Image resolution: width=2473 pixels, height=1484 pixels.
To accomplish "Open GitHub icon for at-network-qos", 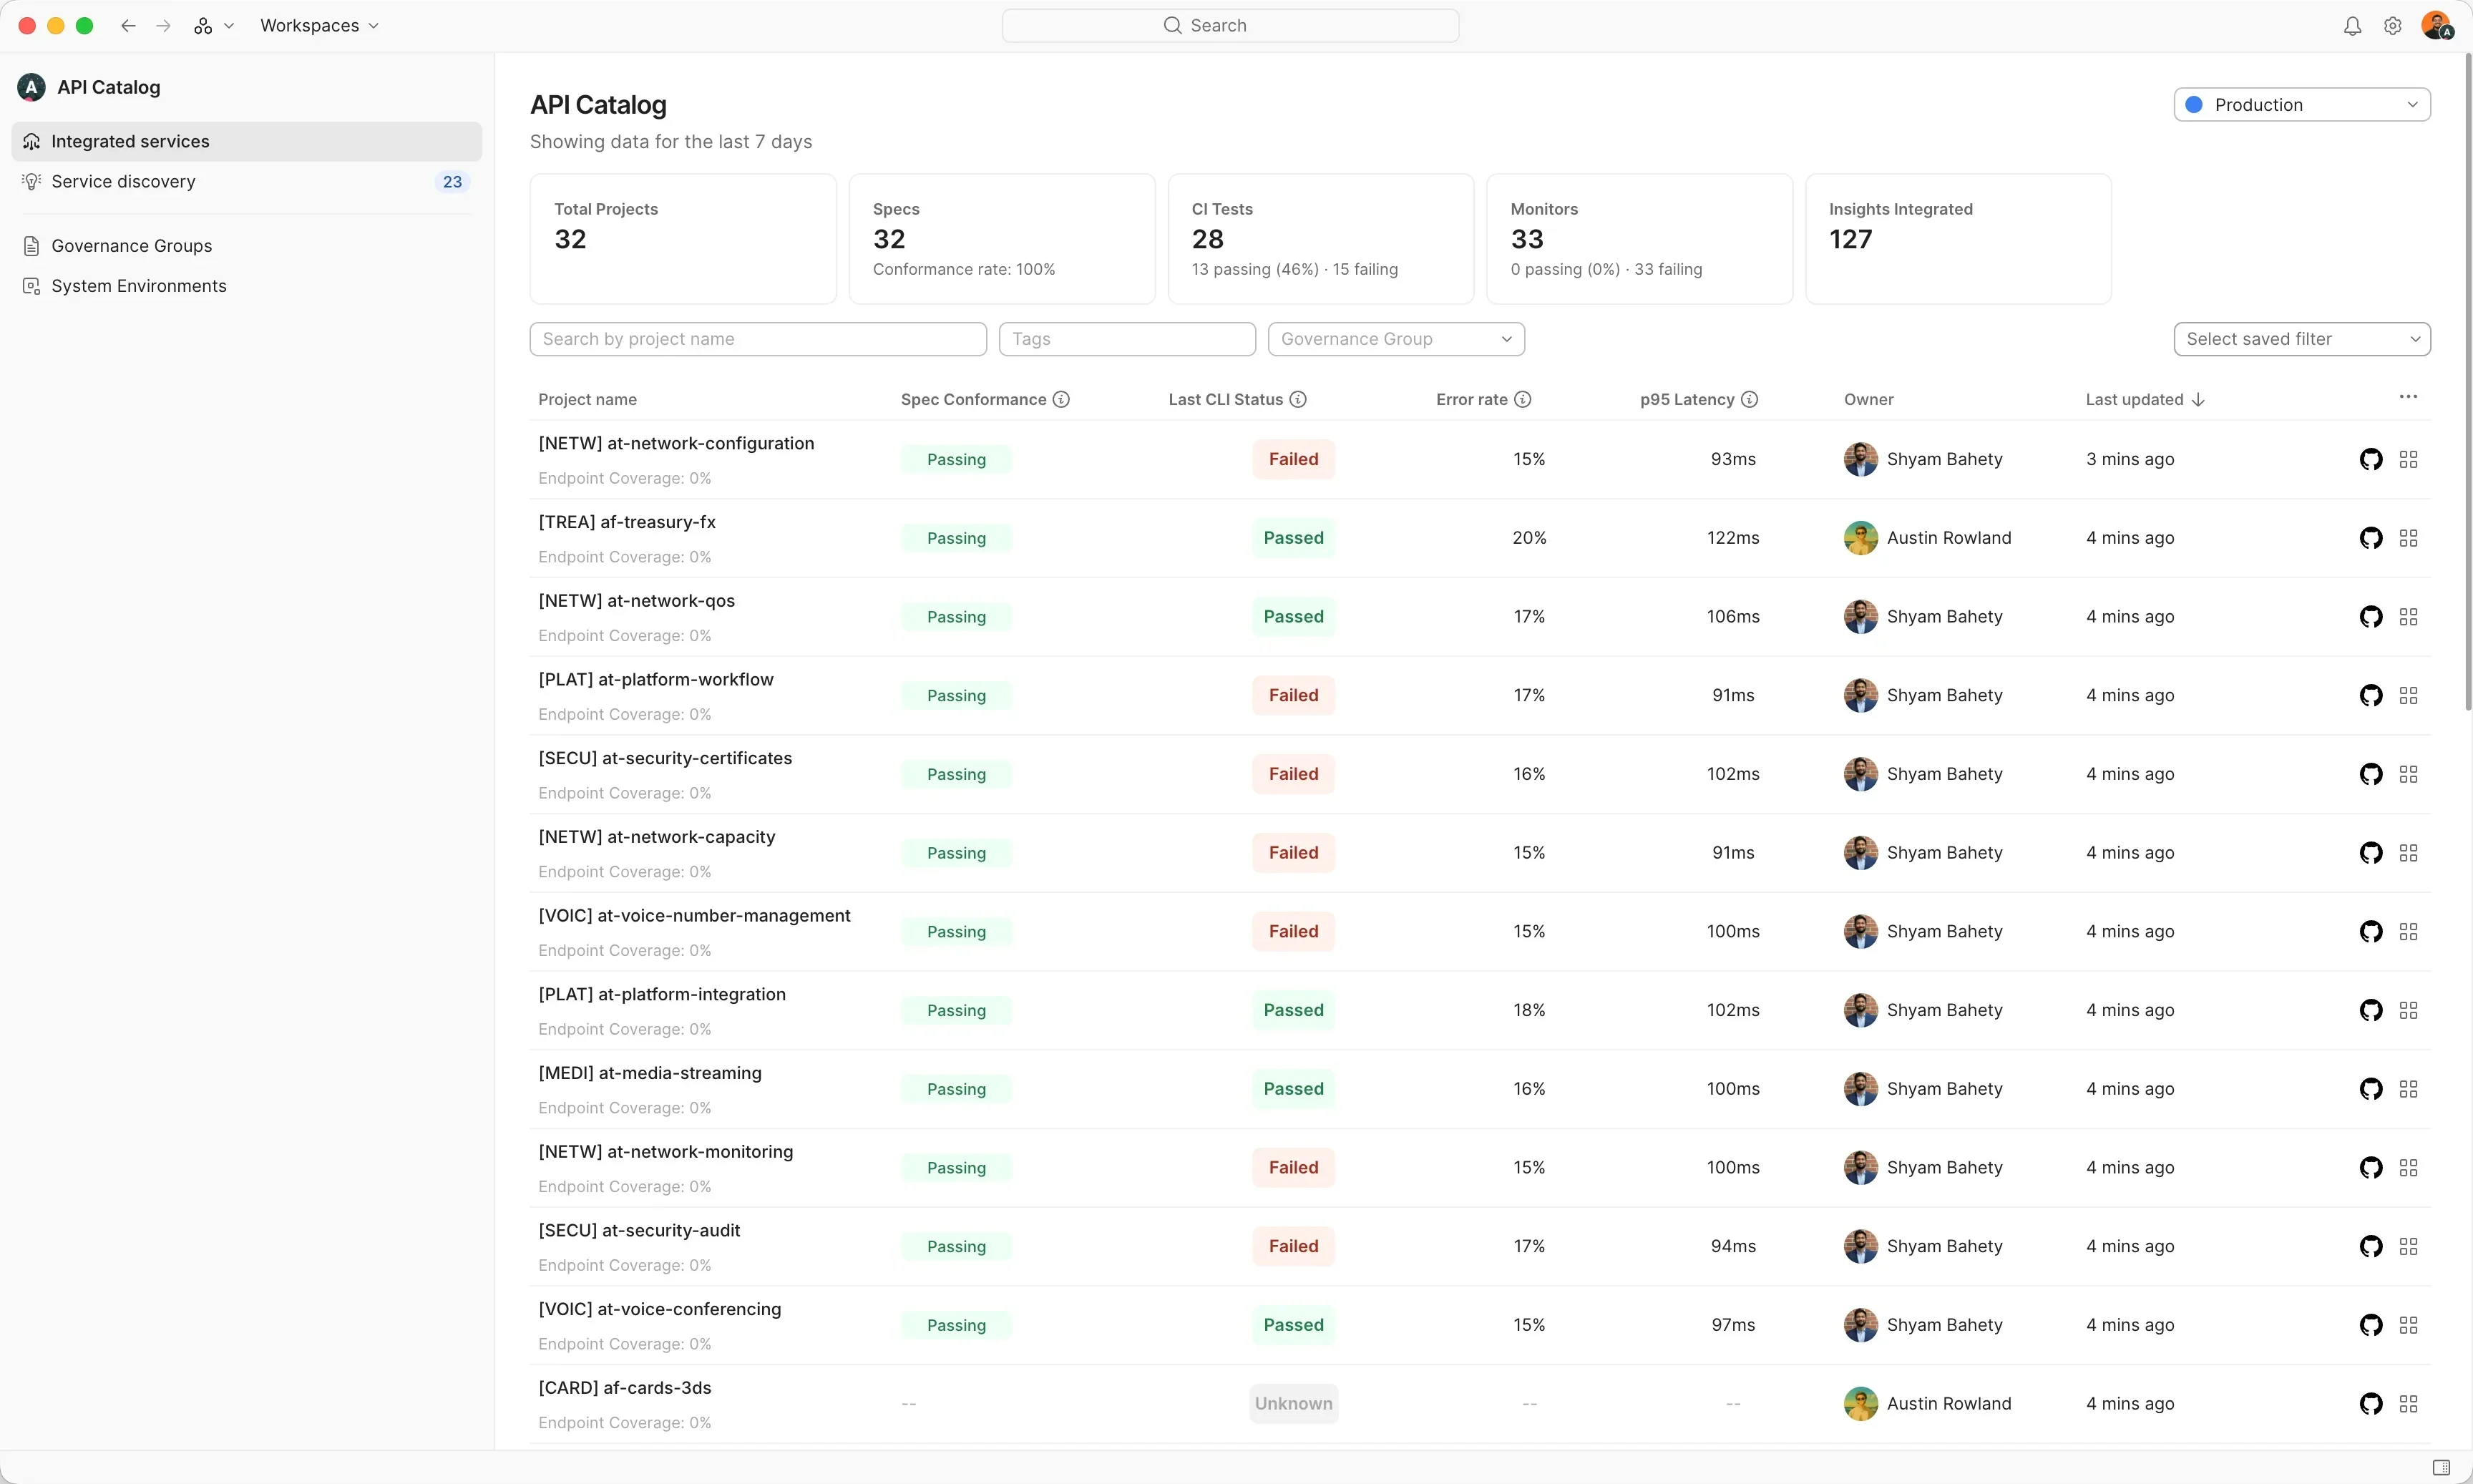I will point(2371,617).
